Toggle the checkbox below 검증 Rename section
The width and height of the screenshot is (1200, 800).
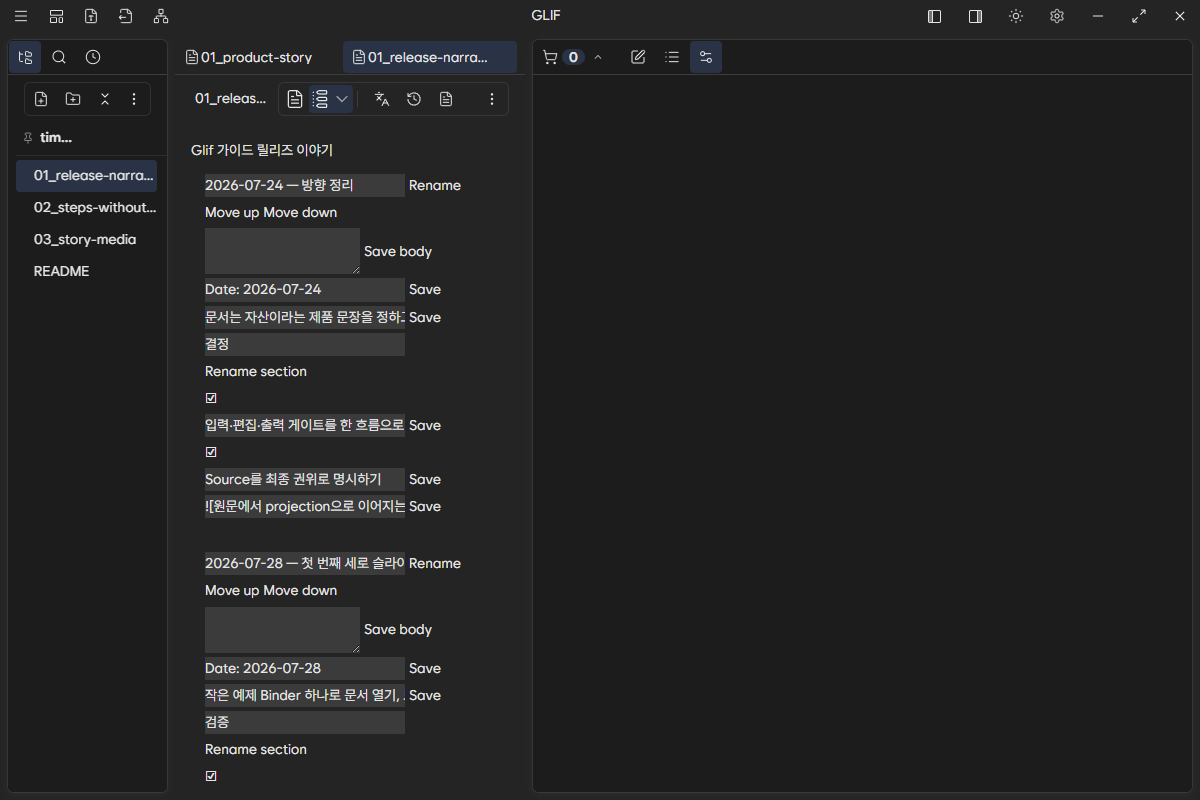point(211,776)
